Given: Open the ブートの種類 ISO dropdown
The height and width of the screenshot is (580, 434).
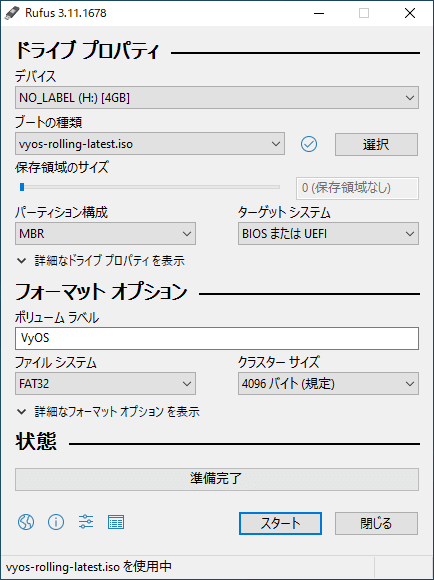Looking at the screenshot, I should point(150,144).
